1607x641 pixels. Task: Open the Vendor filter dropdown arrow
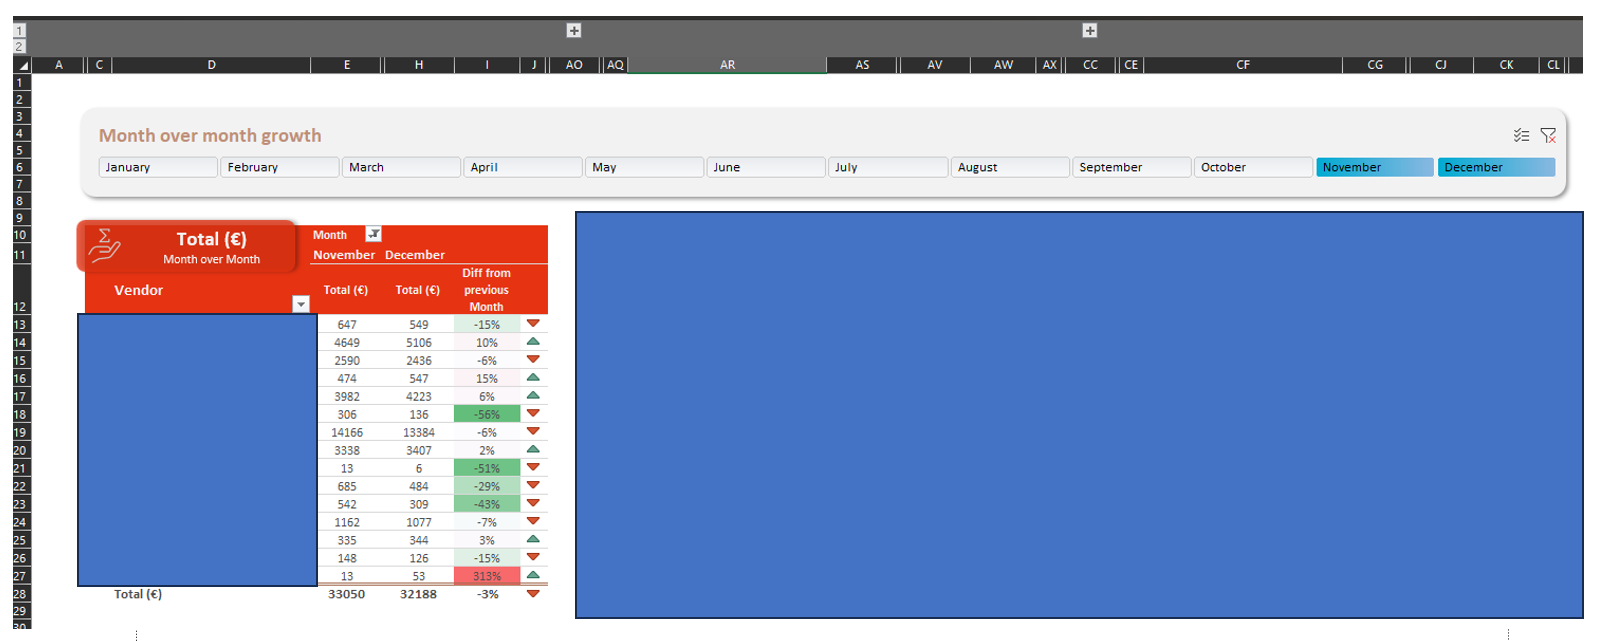pyautogui.click(x=300, y=304)
